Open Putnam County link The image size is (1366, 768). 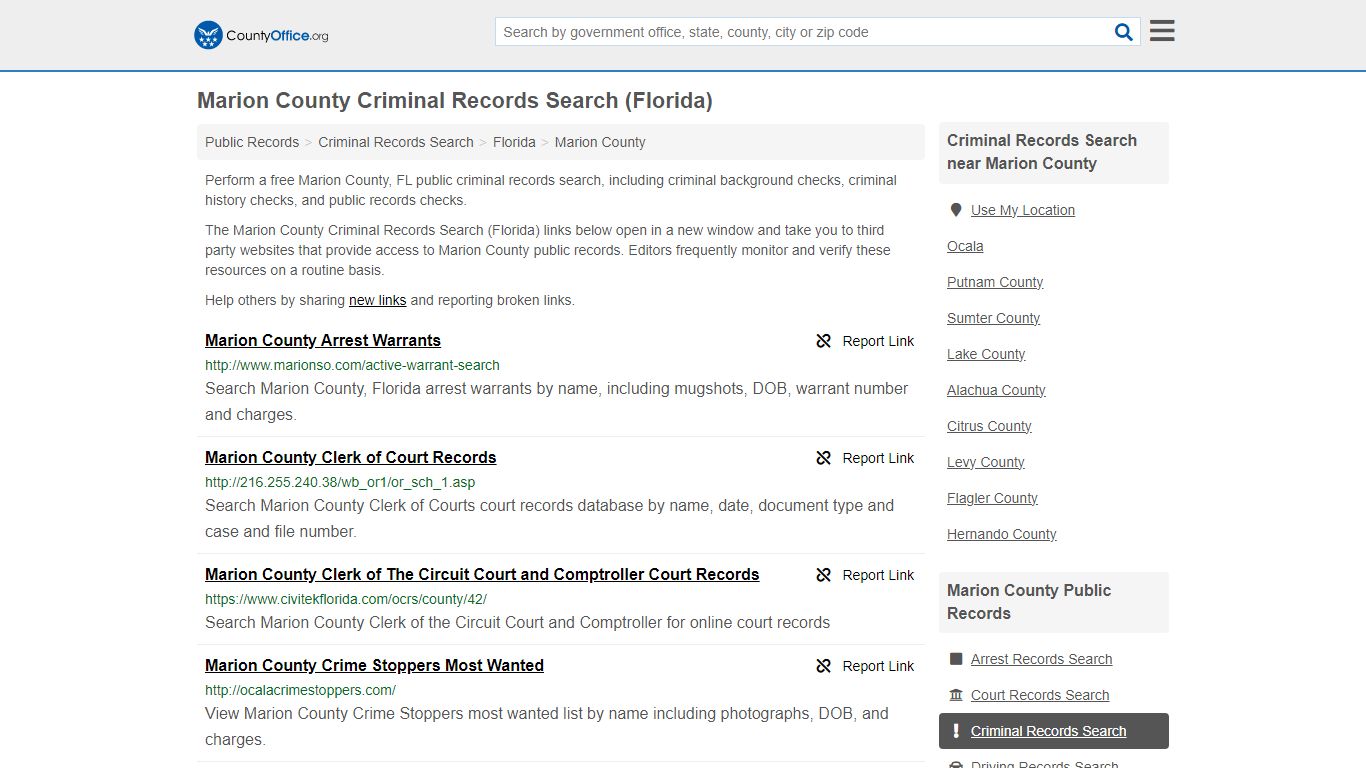[x=995, y=282]
